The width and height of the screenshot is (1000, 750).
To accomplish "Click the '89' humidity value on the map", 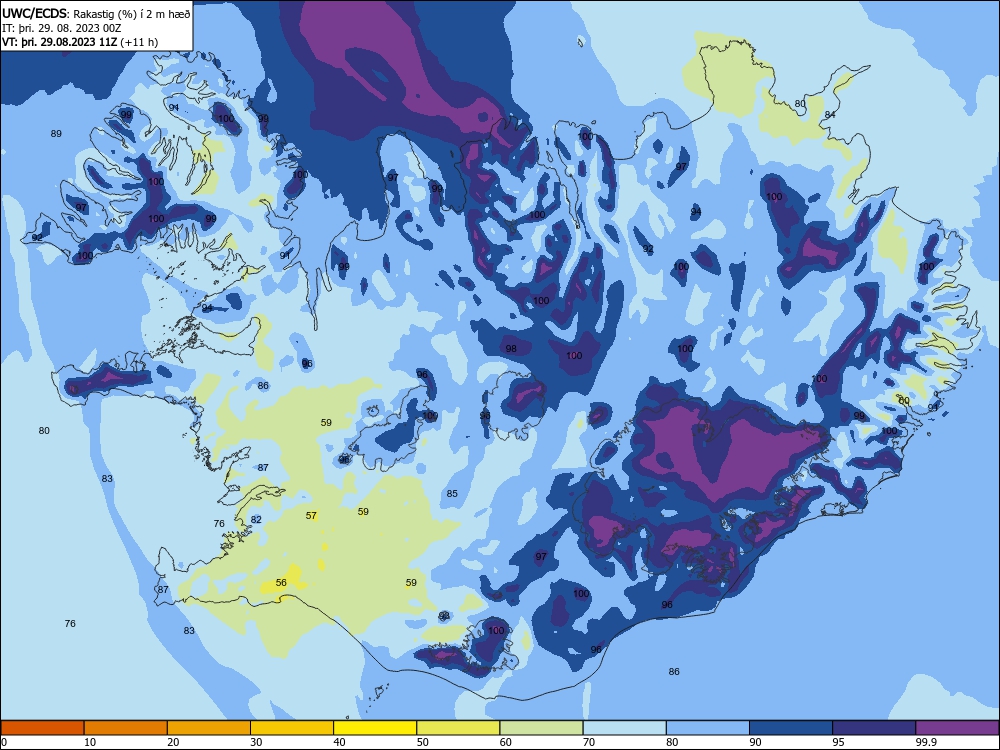I will [x=56, y=133].
